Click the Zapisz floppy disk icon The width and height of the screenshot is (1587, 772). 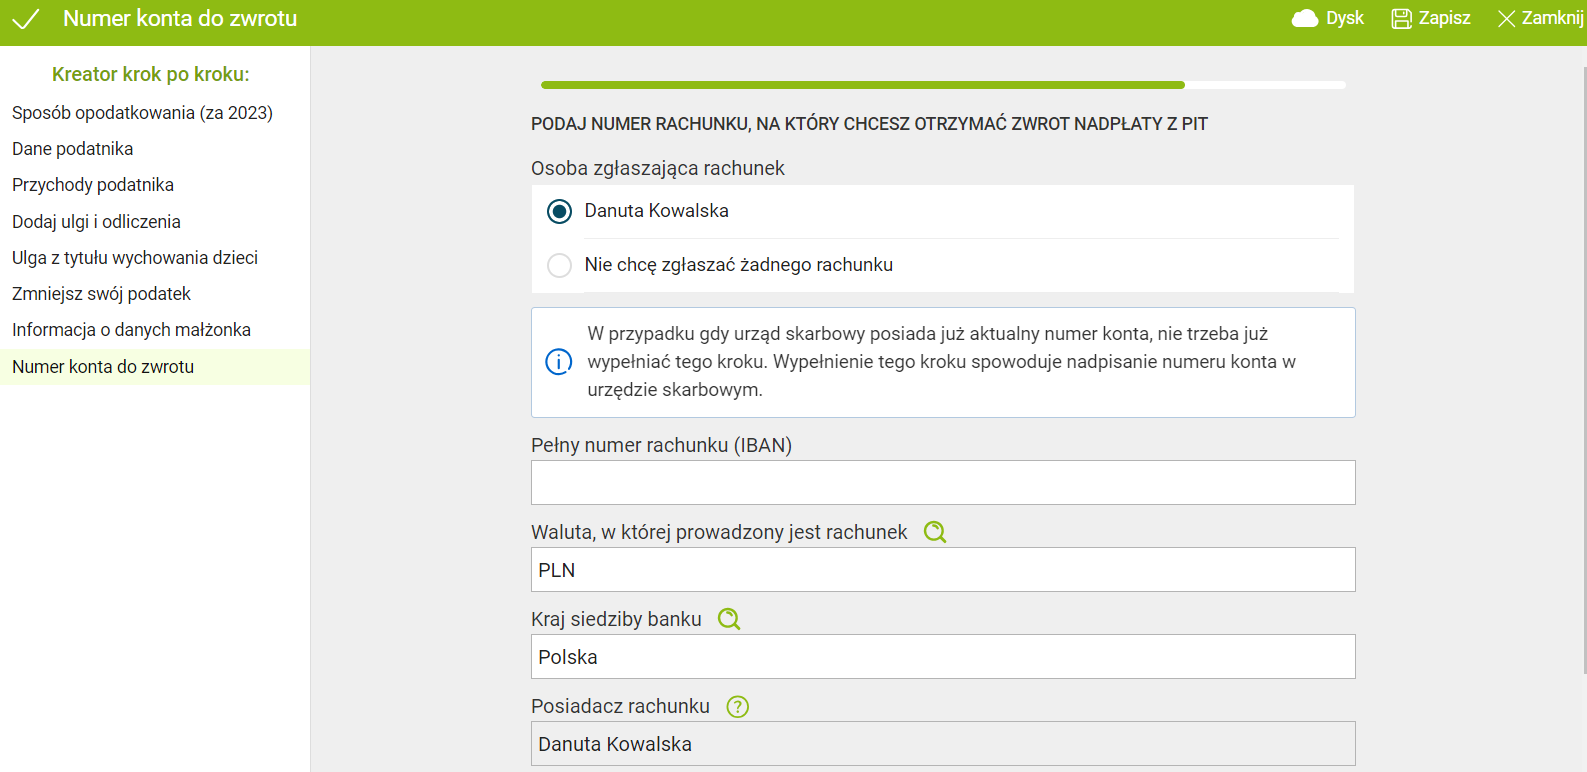click(1401, 18)
